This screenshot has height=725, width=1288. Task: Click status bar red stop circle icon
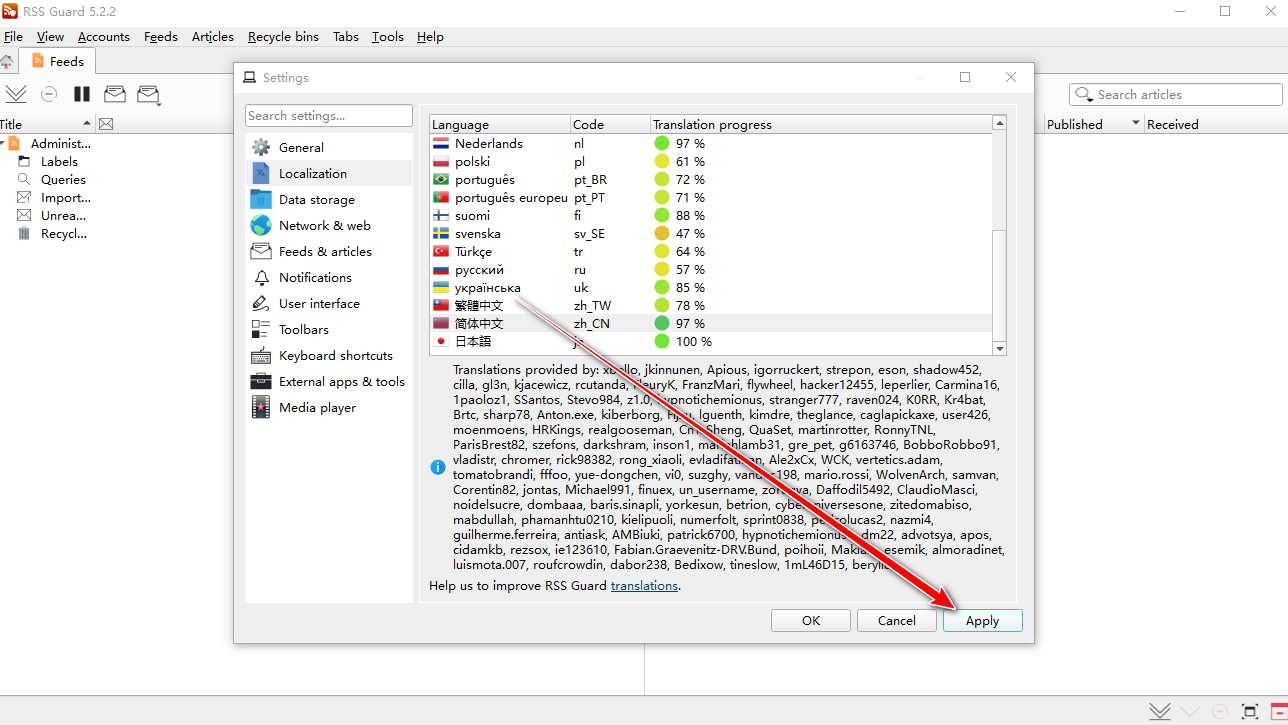click(x=1220, y=711)
